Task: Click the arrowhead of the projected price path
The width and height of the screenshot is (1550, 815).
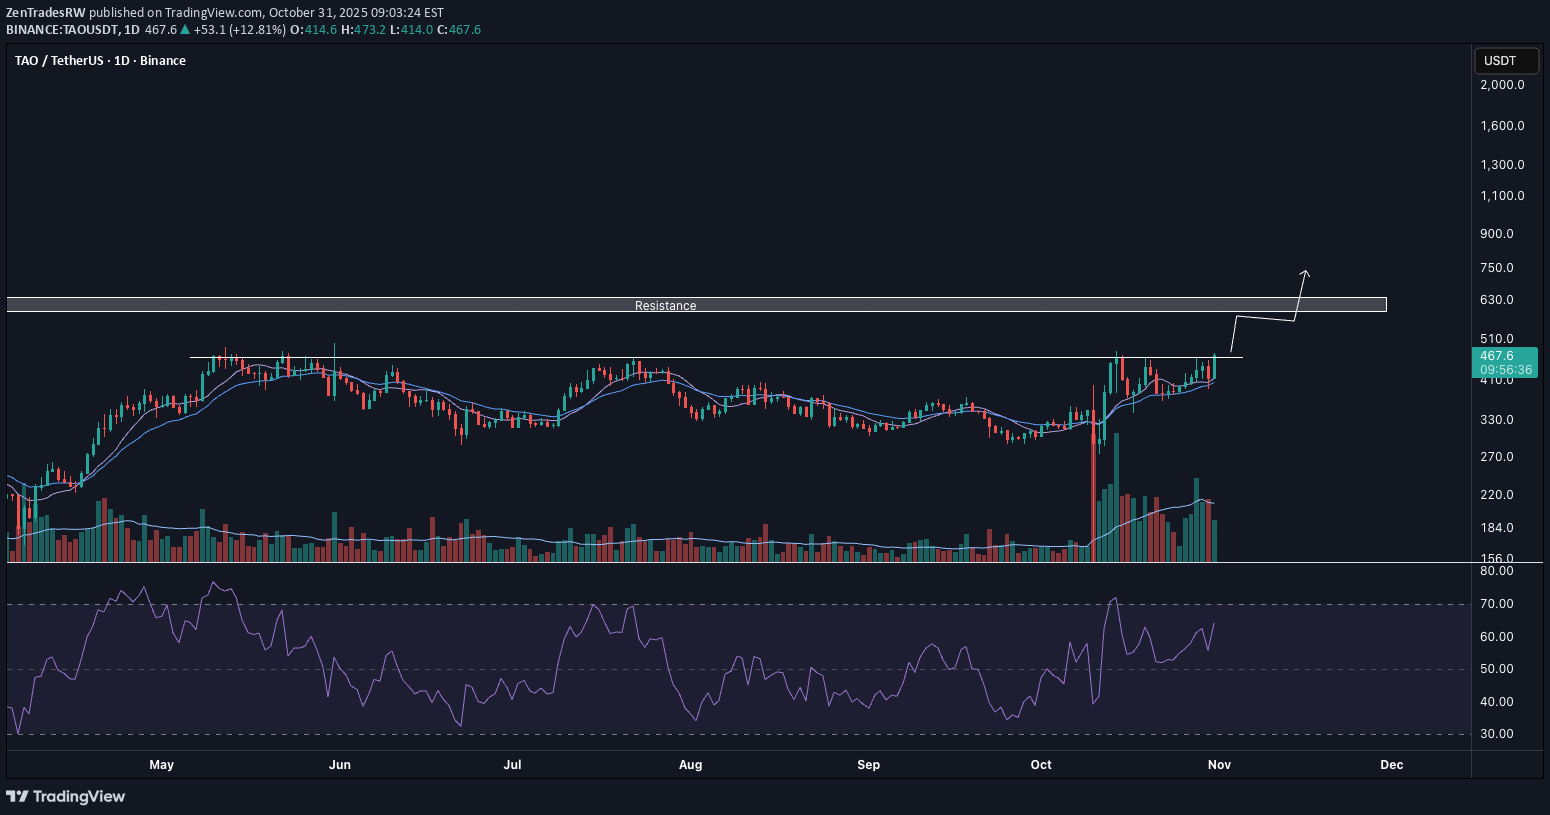Action: pyautogui.click(x=1305, y=273)
